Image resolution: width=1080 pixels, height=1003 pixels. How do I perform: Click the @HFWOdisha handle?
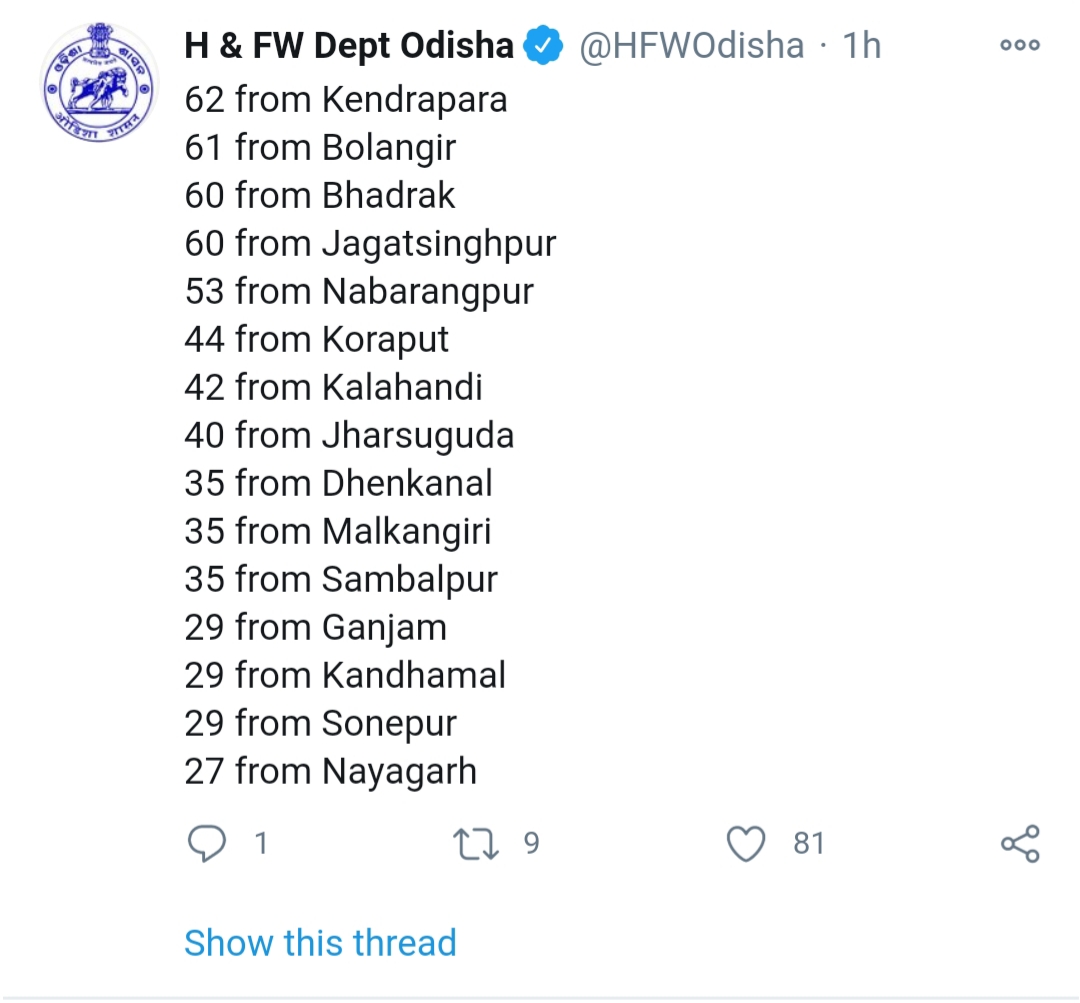(692, 46)
